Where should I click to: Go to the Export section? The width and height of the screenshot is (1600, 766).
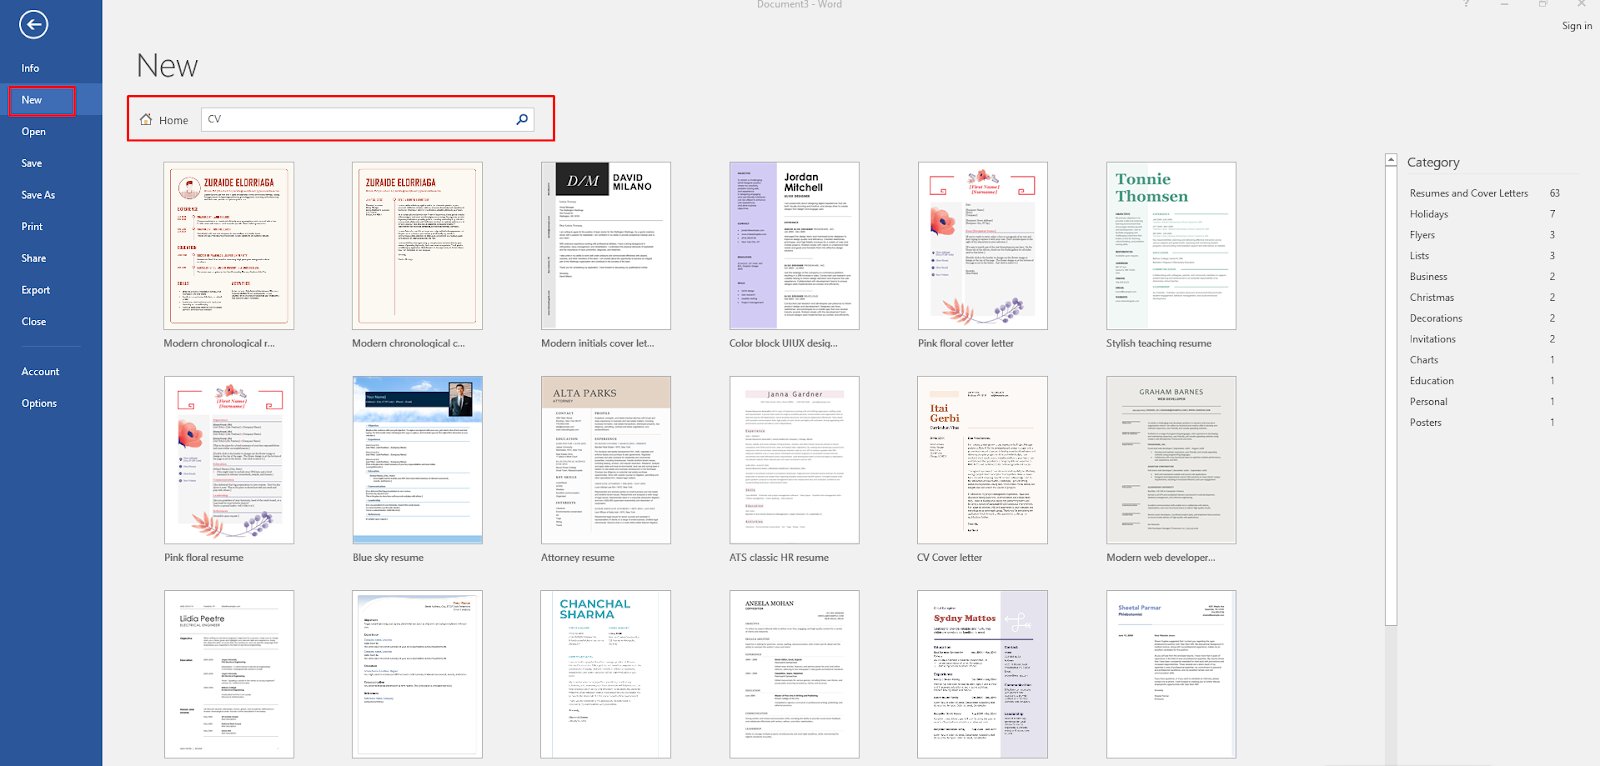pyautogui.click(x=36, y=290)
